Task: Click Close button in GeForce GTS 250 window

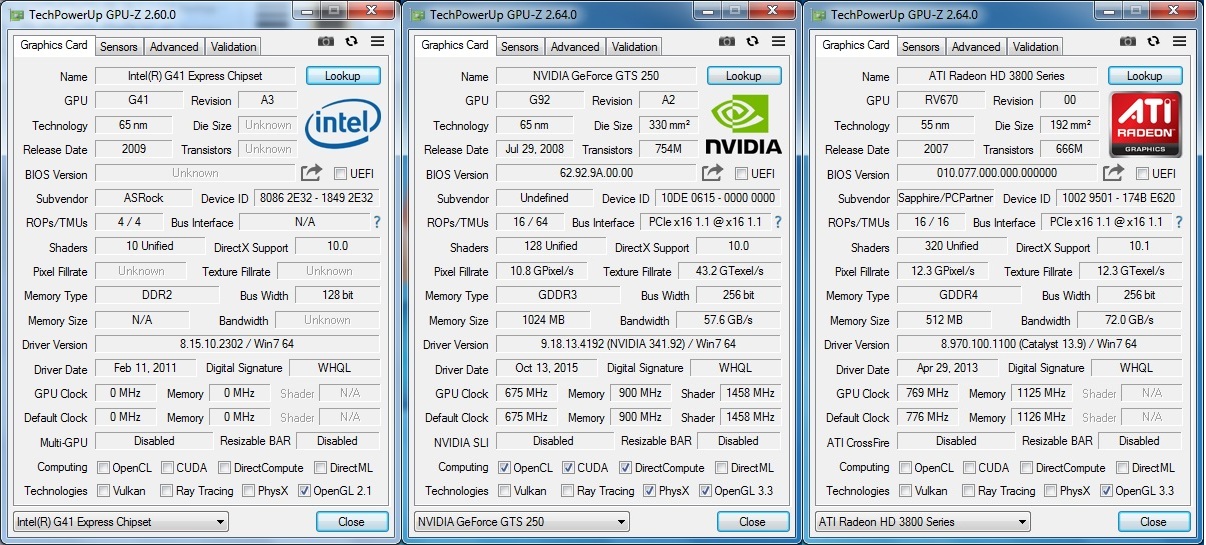Action: tap(753, 522)
